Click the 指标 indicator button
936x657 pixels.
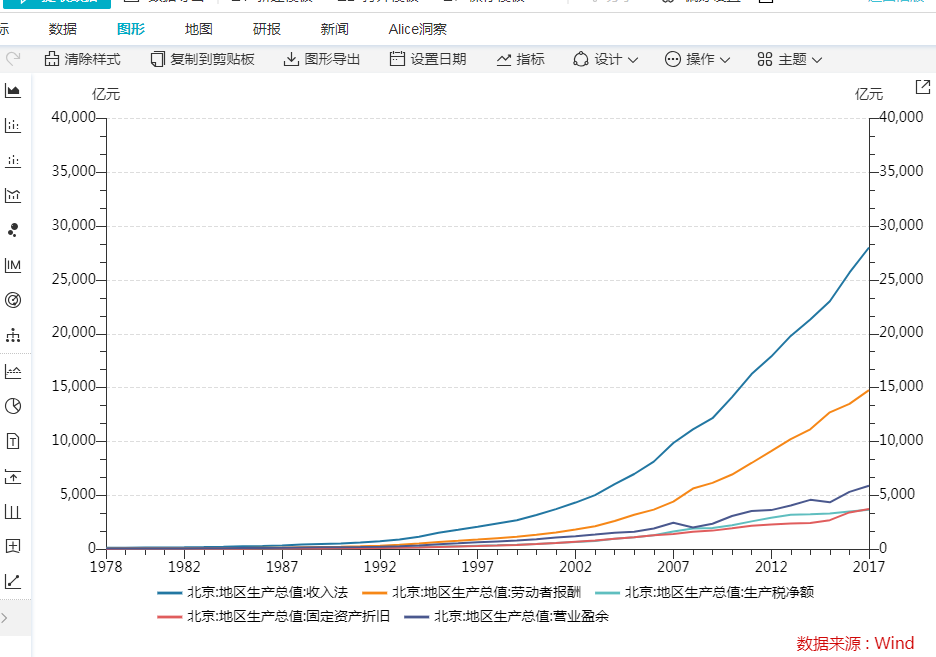coord(521,59)
